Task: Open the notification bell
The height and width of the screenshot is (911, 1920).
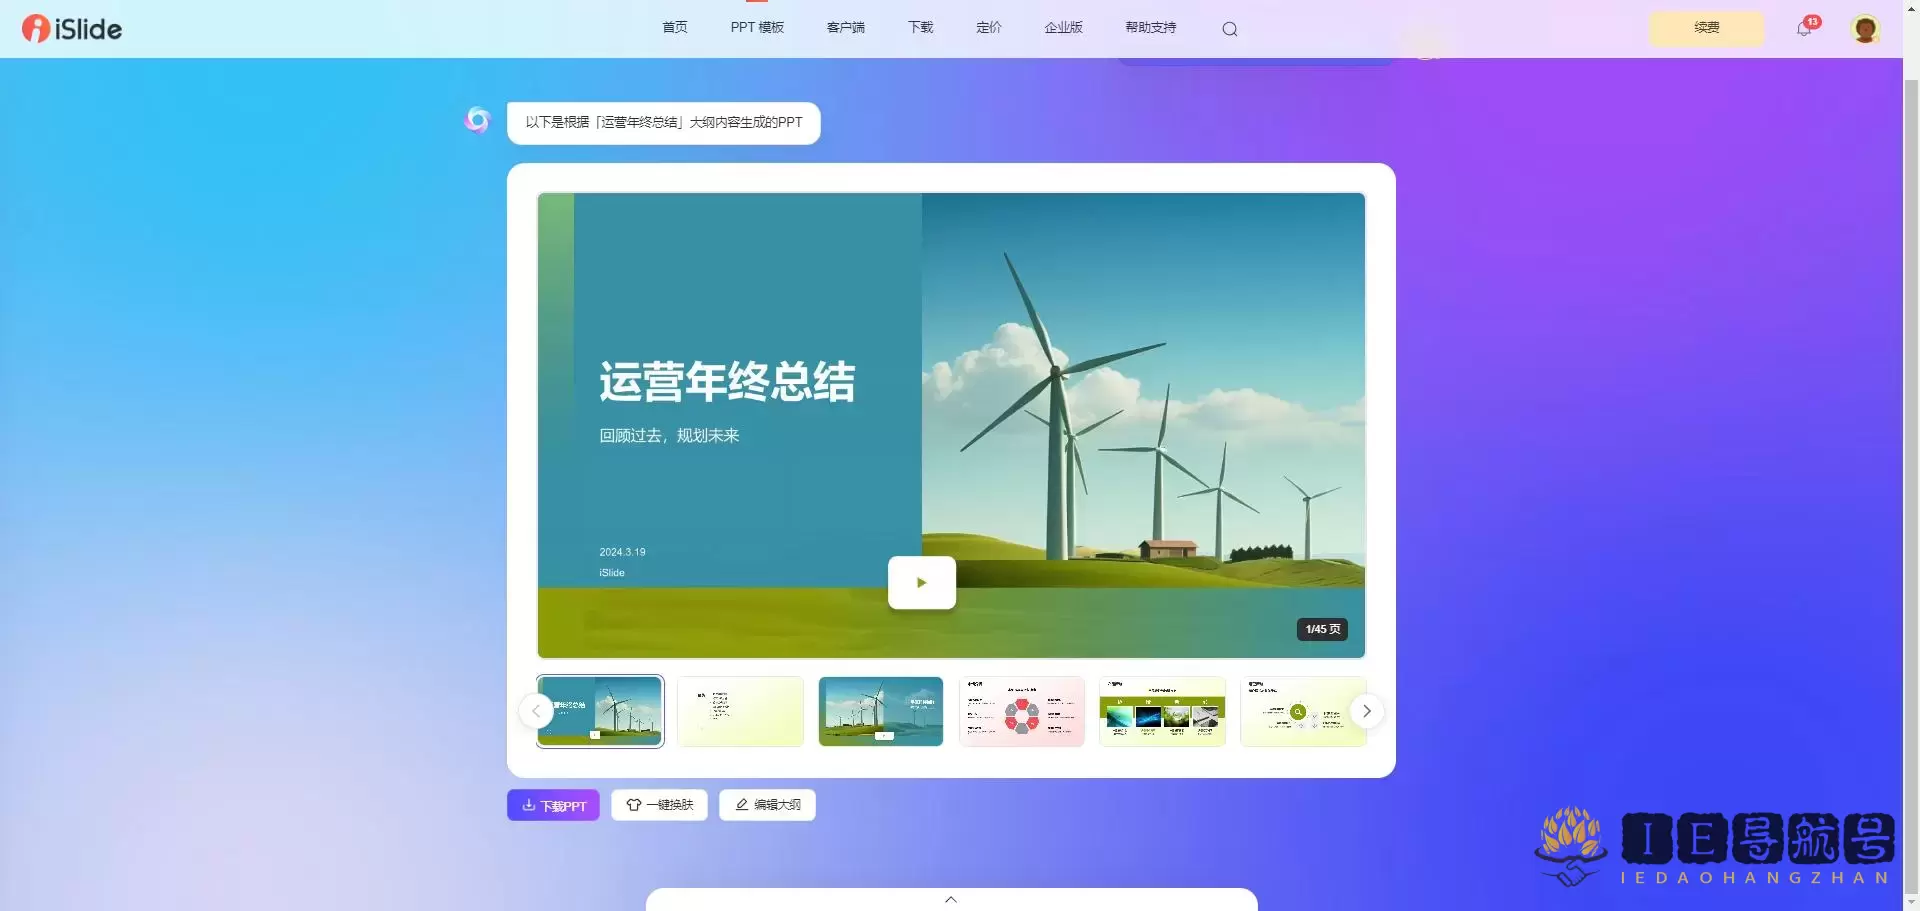Action: (x=1804, y=29)
